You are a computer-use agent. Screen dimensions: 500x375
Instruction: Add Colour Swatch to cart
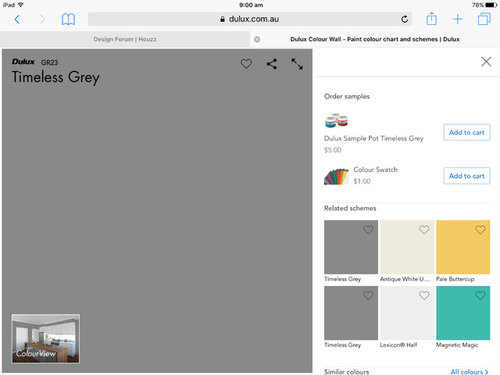tap(466, 176)
